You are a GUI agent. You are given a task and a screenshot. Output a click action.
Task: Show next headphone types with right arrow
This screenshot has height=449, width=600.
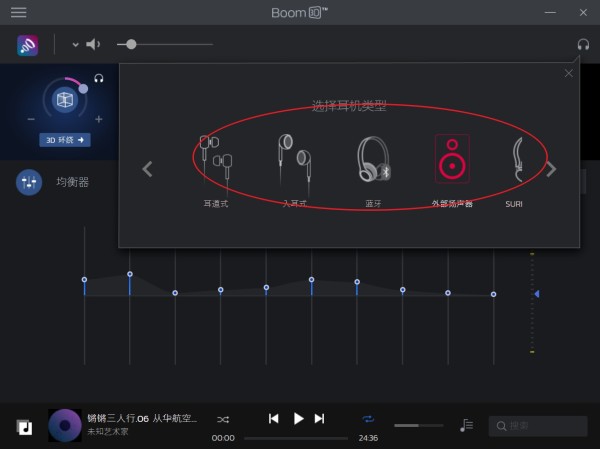pyautogui.click(x=551, y=169)
